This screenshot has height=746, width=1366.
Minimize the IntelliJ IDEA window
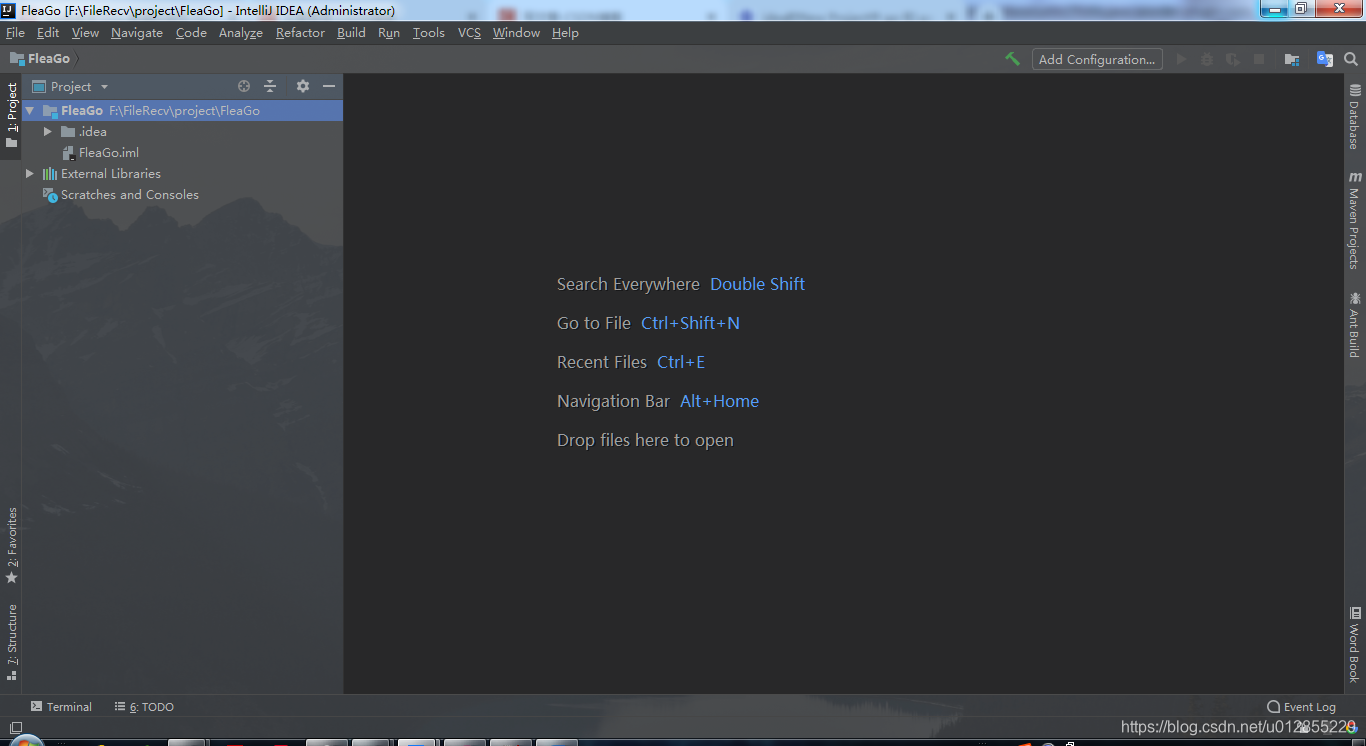click(1273, 9)
